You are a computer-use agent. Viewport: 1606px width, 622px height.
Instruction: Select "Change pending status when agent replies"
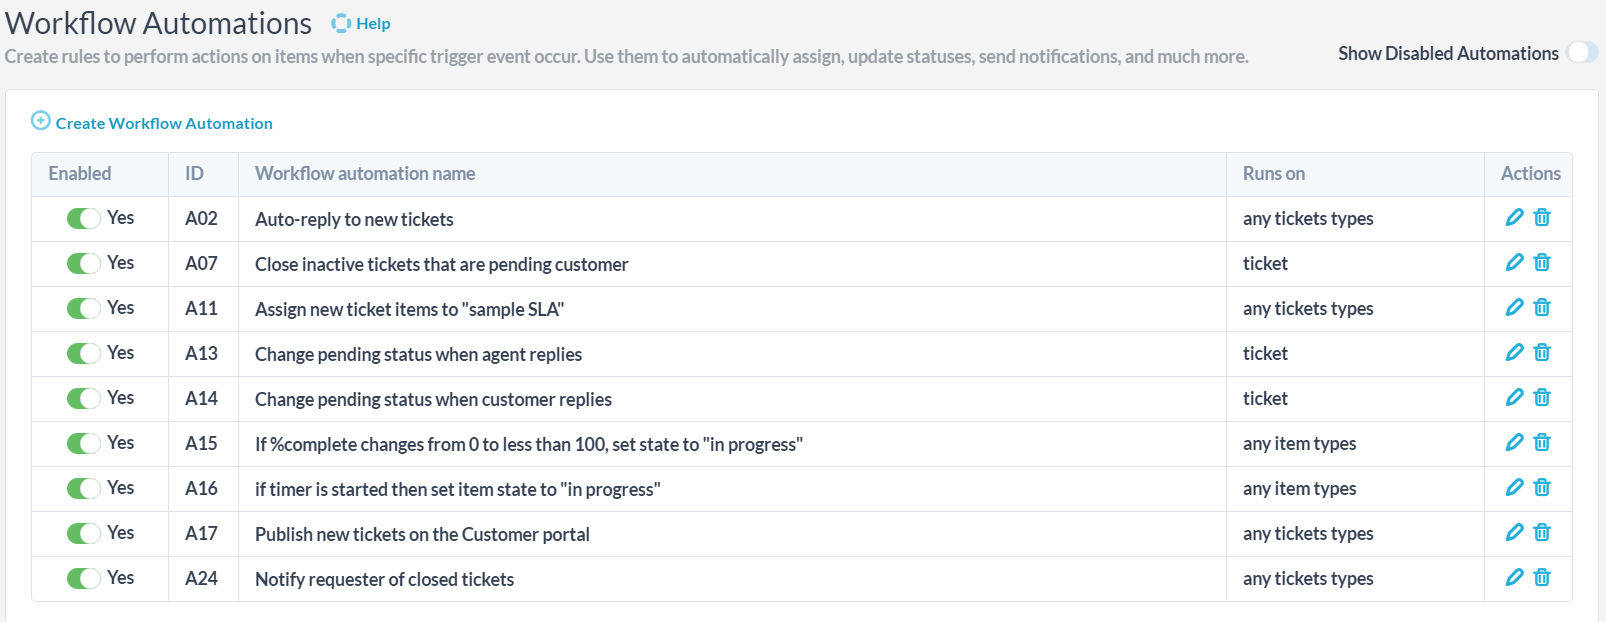(418, 354)
